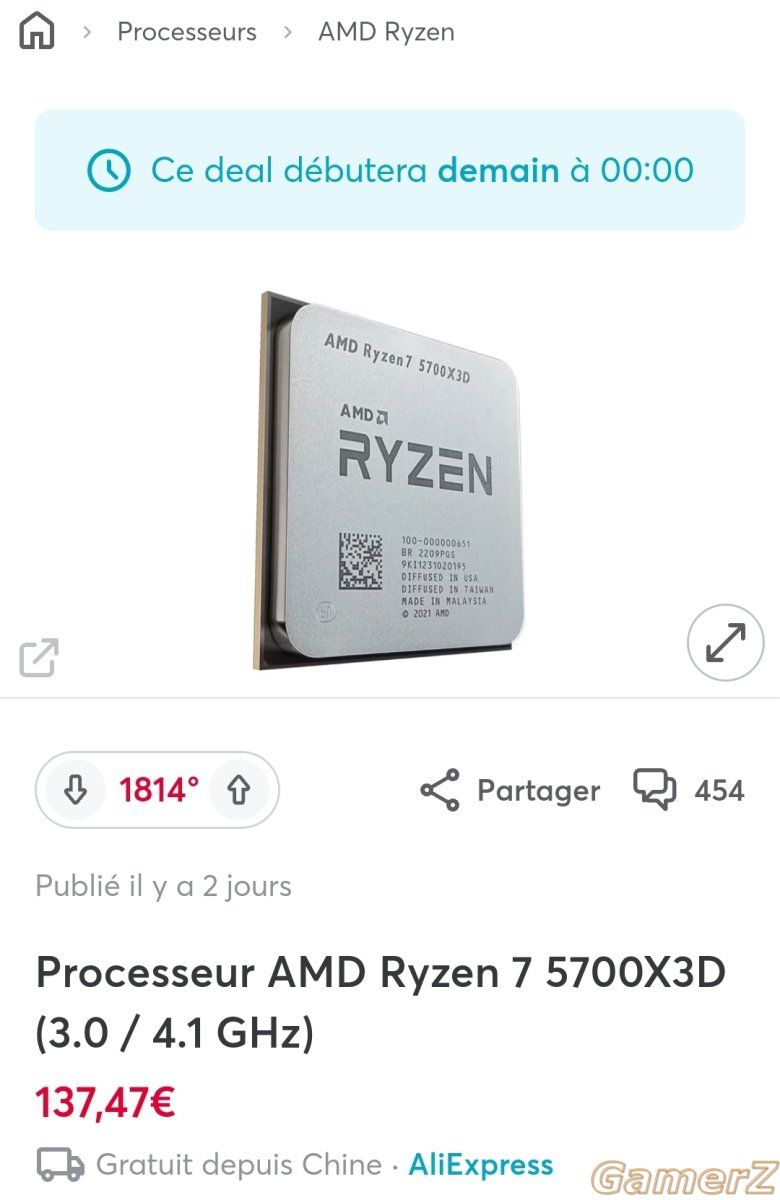Click the share network icon
This screenshot has height=1200, width=780.
click(440, 790)
